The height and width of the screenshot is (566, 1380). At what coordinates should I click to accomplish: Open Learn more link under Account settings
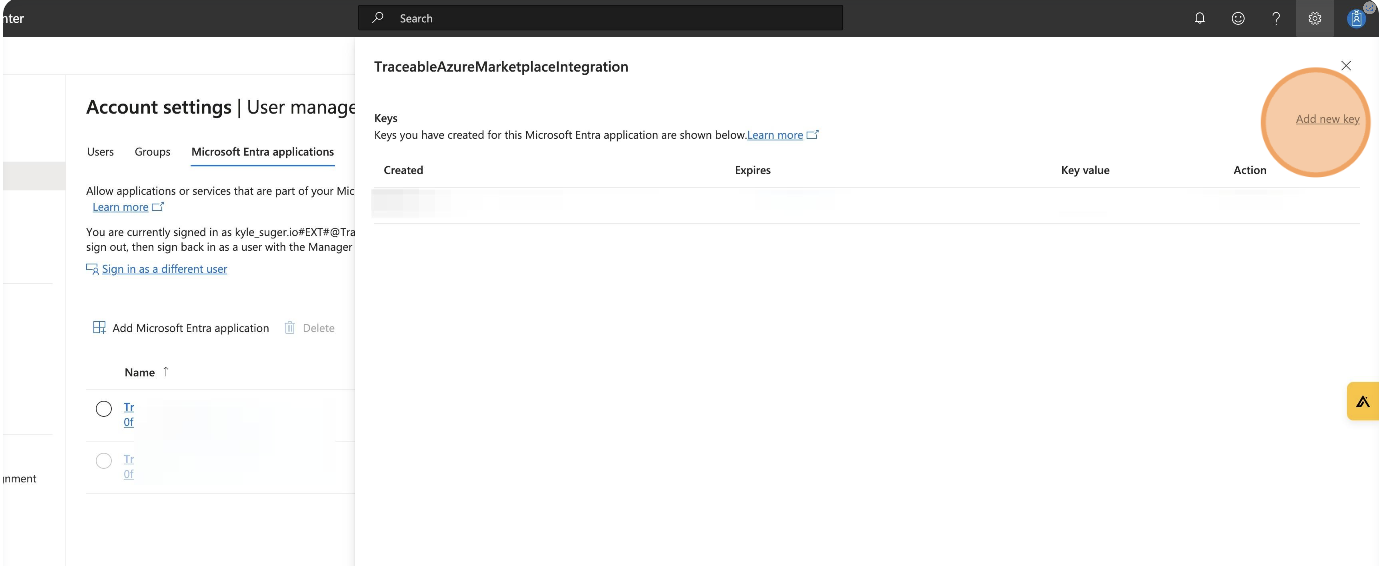[x=120, y=207]
